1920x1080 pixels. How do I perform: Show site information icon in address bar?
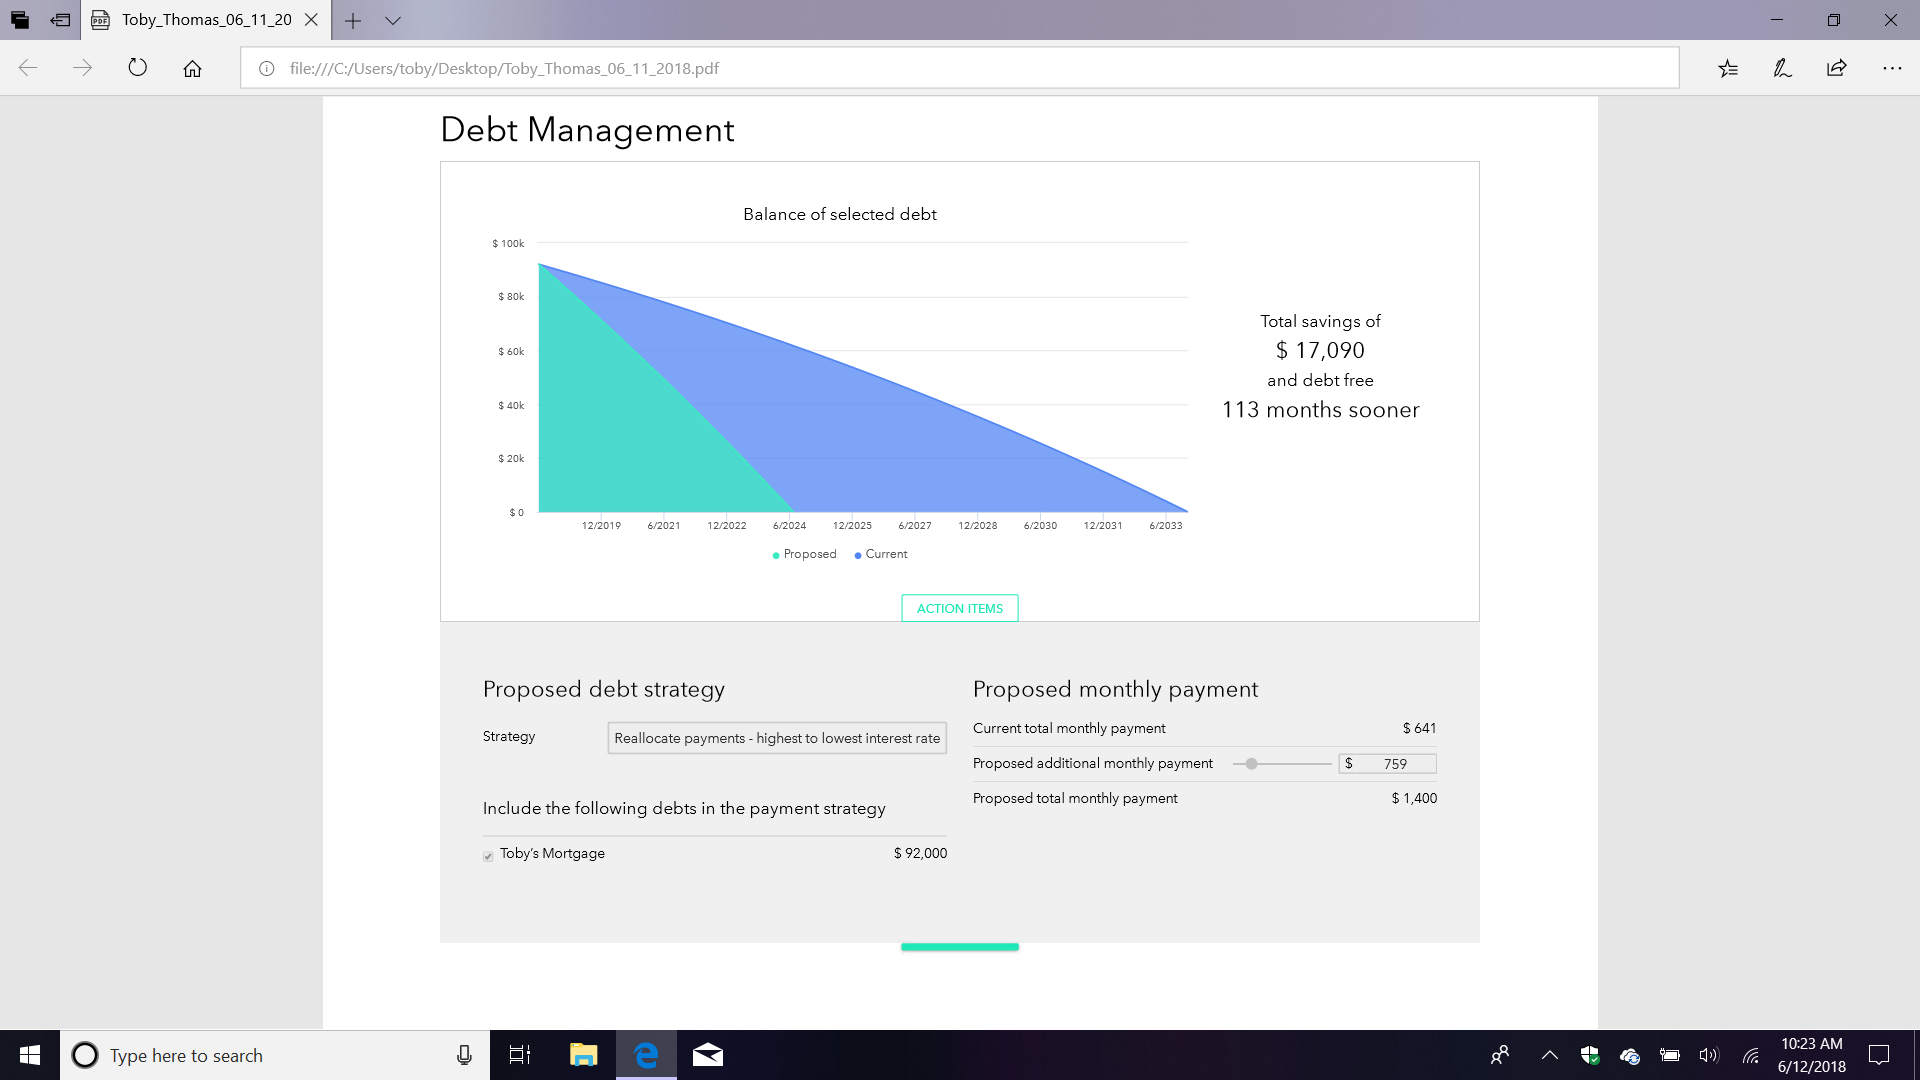click(x=267, y=68)
